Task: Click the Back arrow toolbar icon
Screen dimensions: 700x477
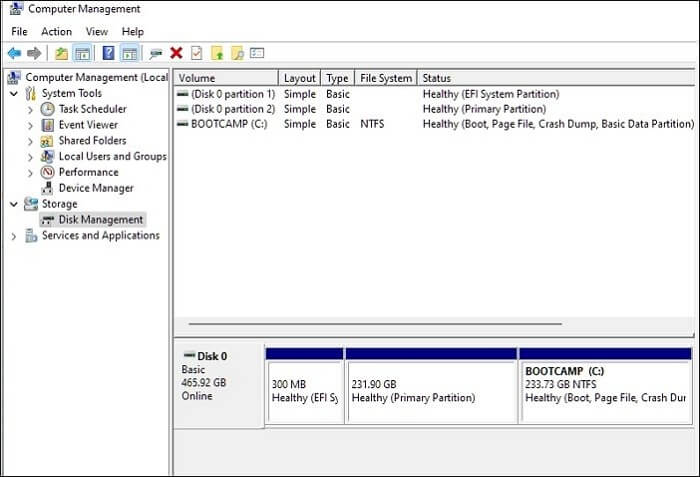Action: 14,53
